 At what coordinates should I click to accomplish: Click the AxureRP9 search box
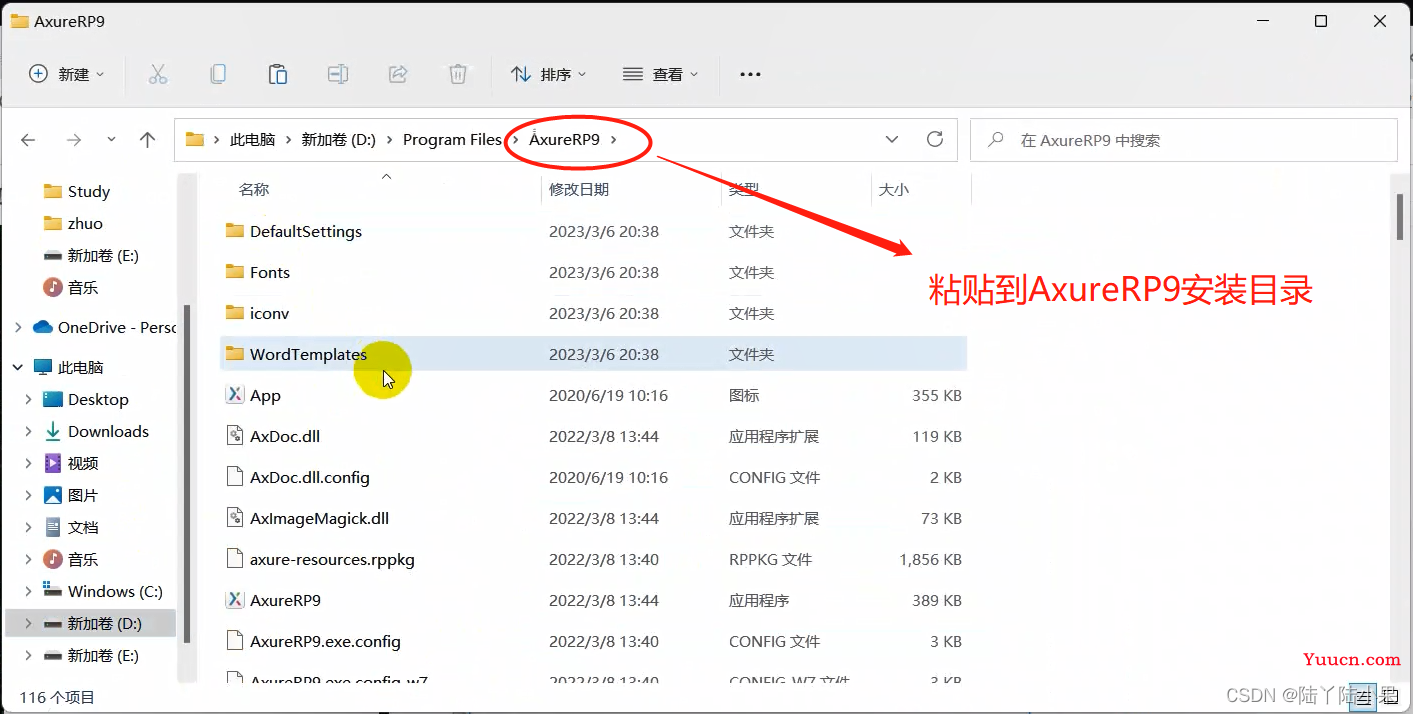(x=1184, y=140)
